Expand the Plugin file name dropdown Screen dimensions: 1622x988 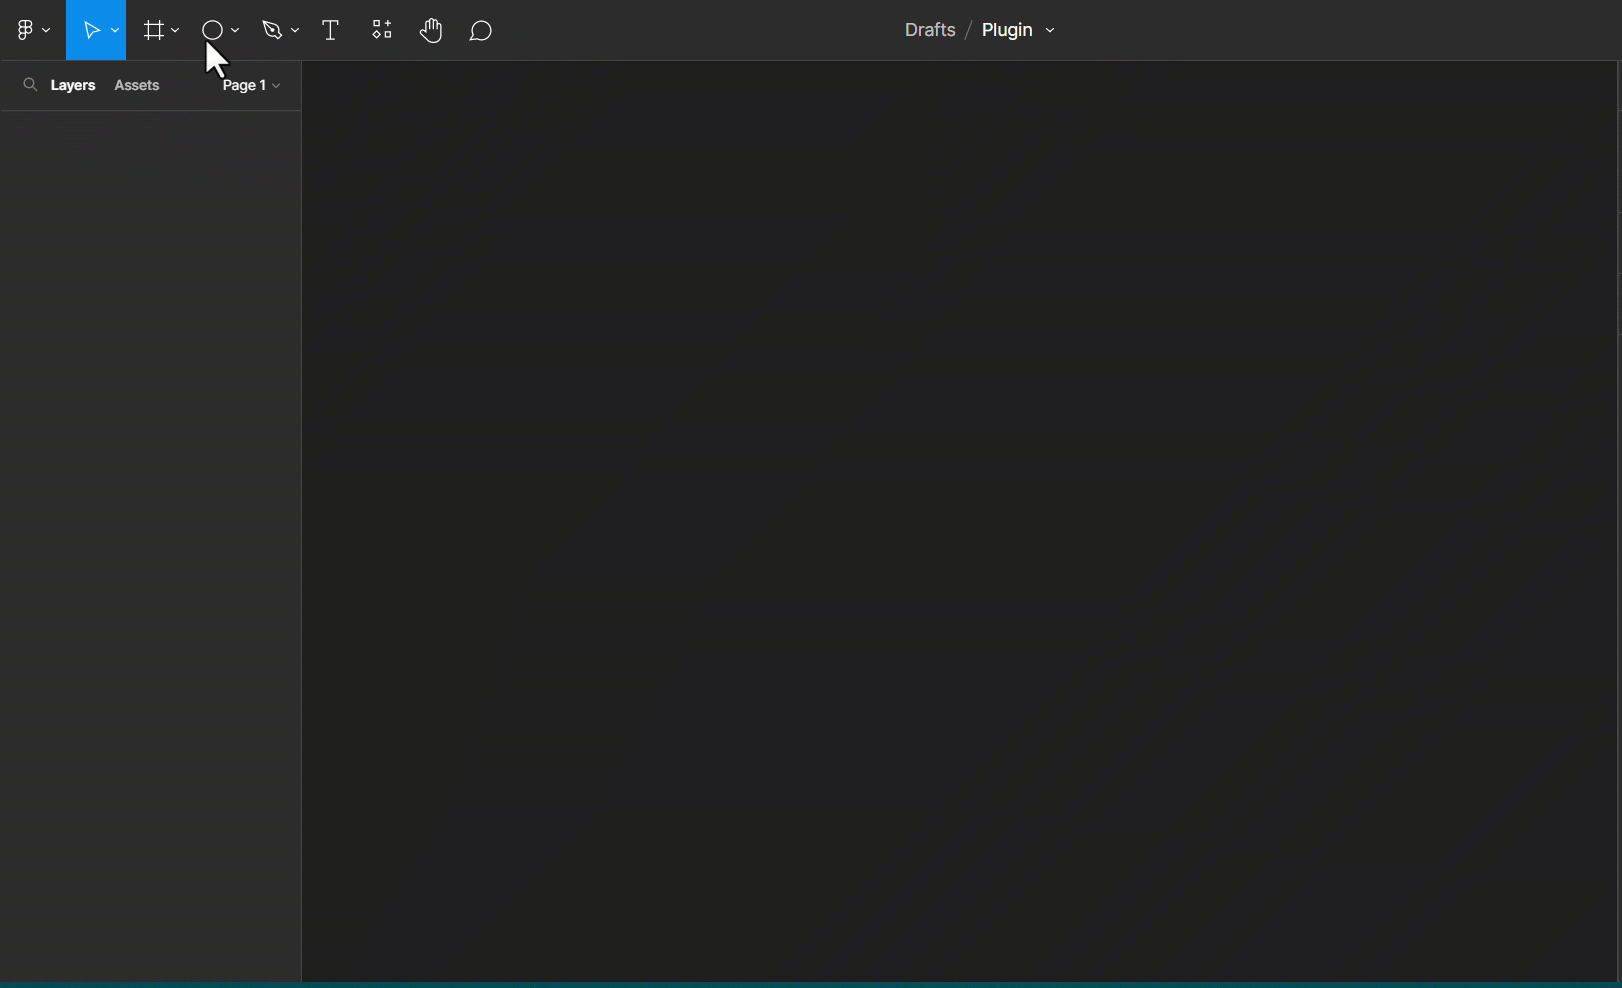[1049, 30]
